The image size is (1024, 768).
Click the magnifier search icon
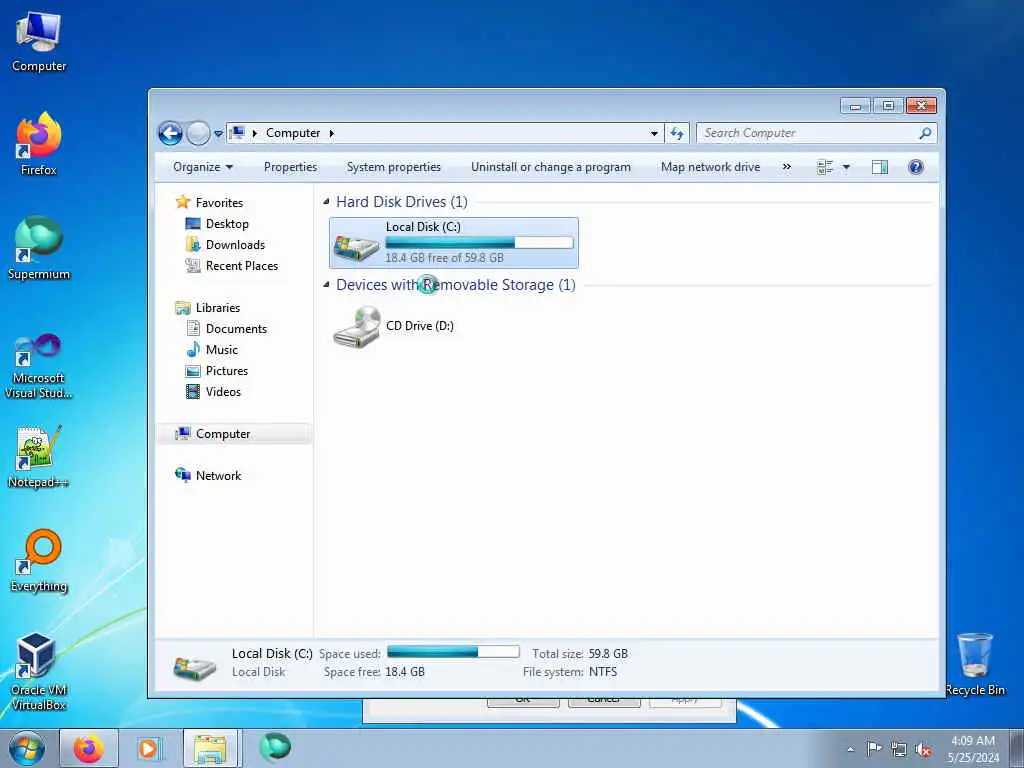pyautogui.click(x=925, y=133)
